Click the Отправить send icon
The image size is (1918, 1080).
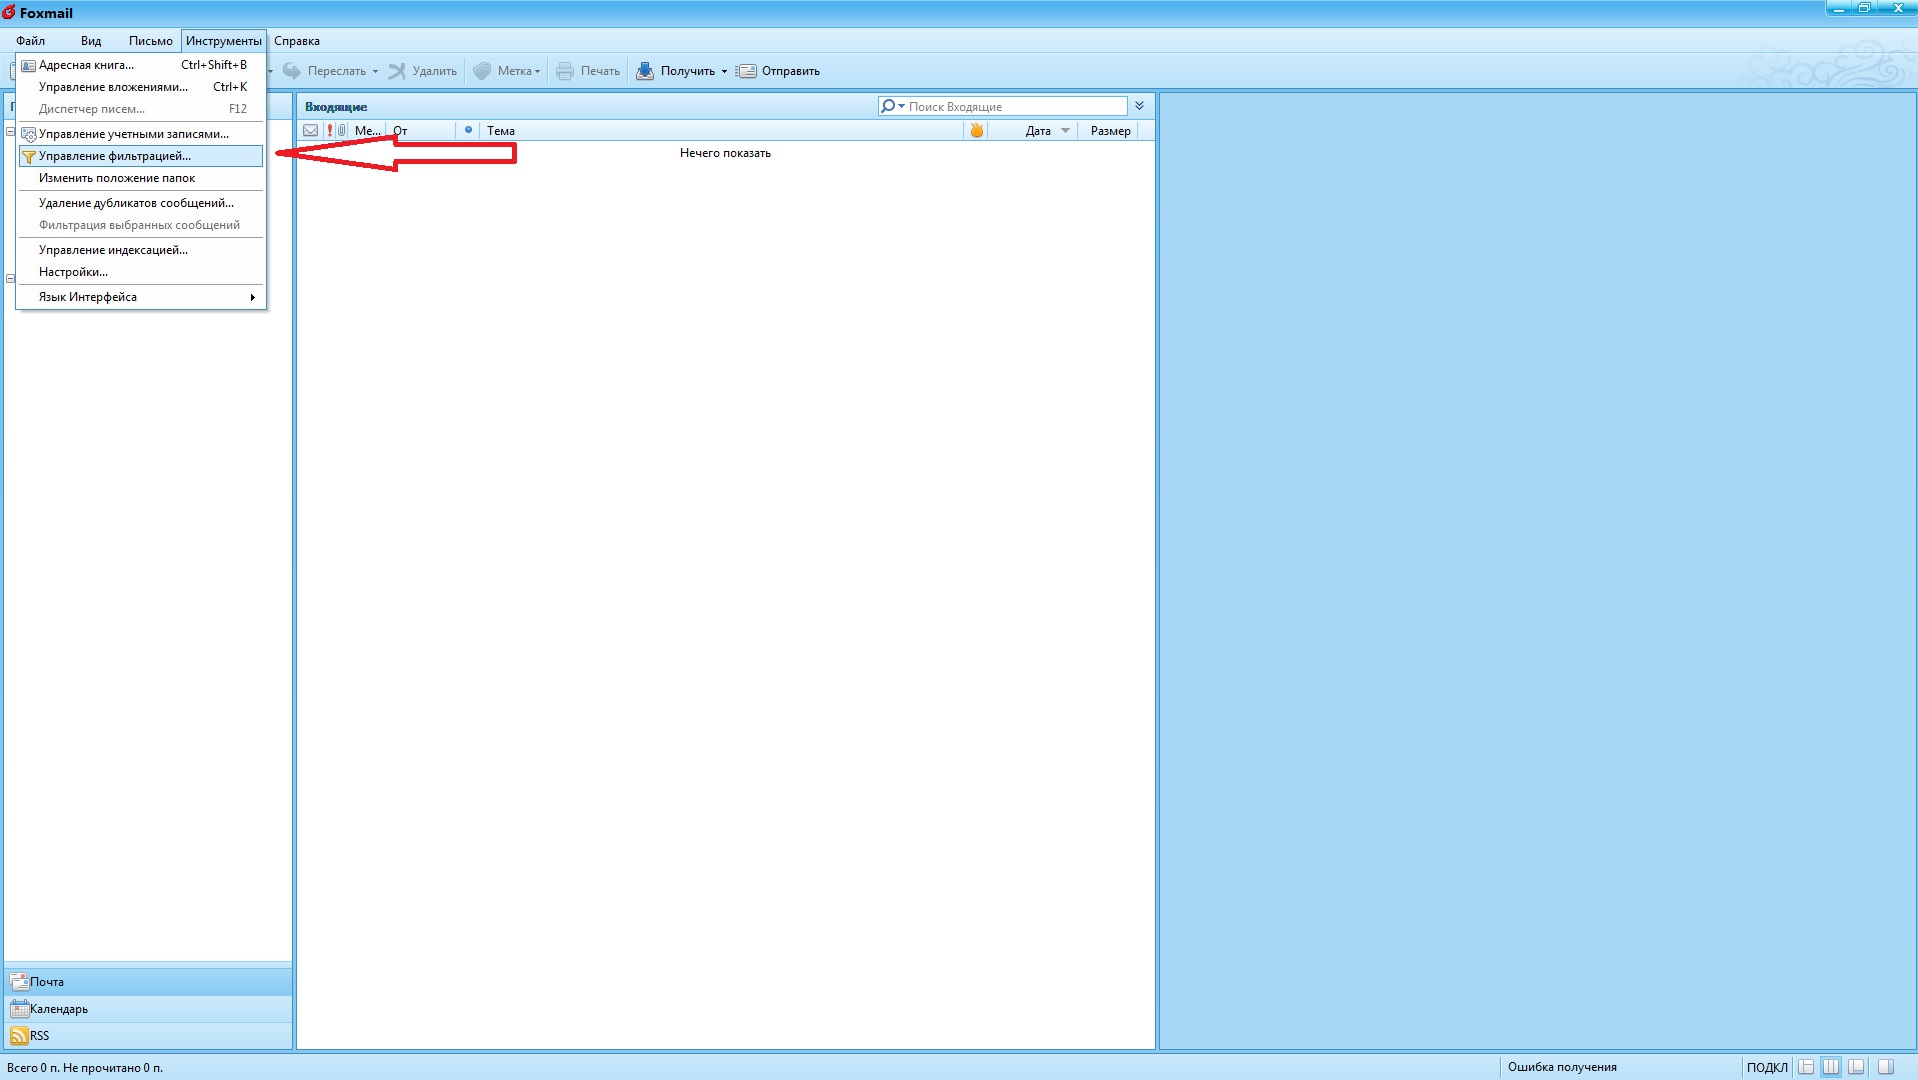click(746, 71)
